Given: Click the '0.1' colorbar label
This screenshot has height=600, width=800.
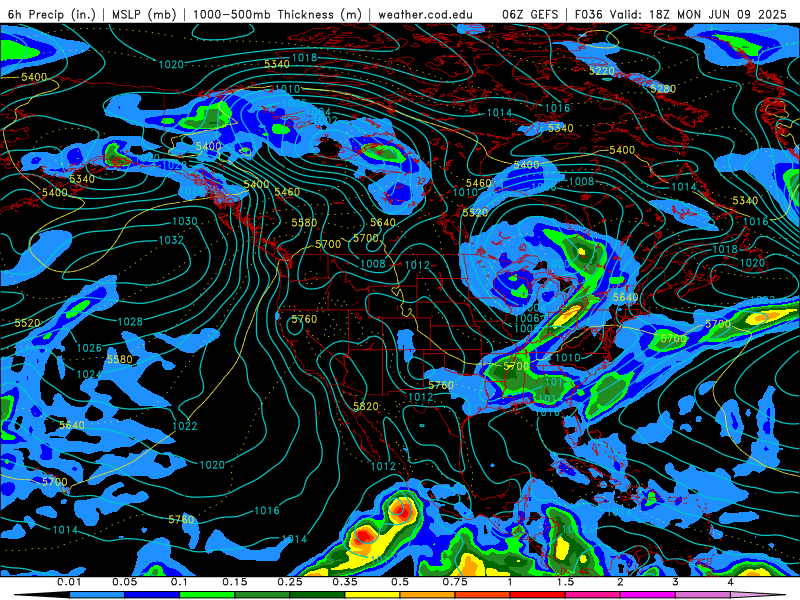Looking at the screenshot, I should (x=179, y=582).
